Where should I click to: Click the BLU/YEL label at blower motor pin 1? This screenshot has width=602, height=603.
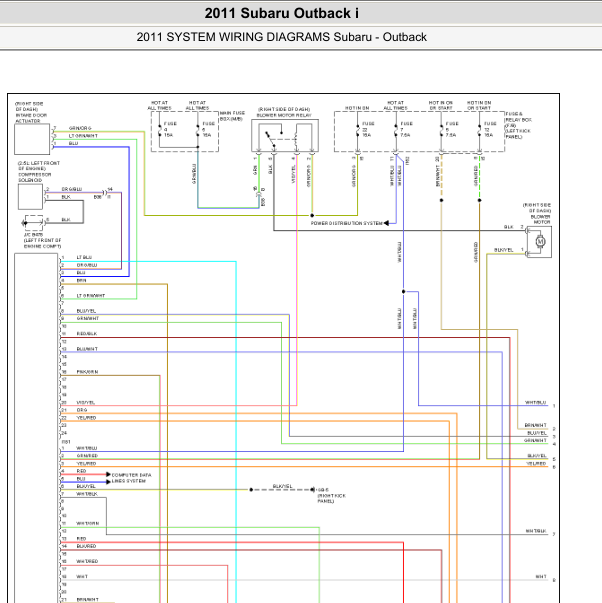pos(504,250)
